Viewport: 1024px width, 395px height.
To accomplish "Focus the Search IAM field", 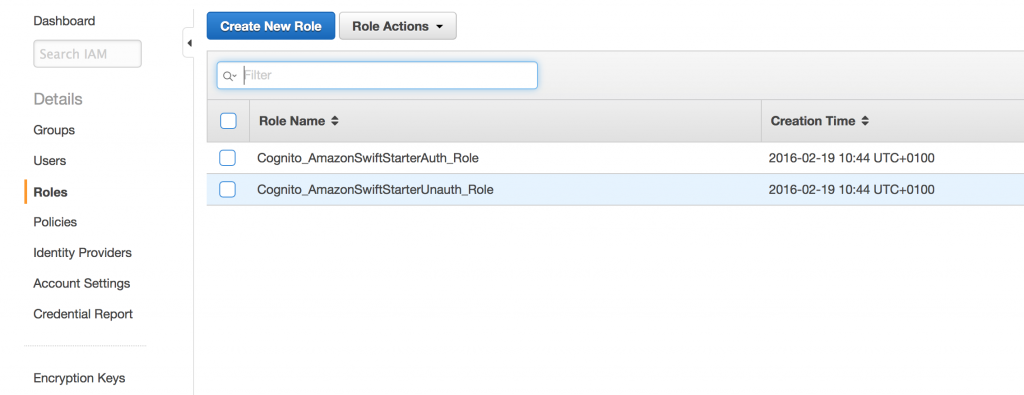I will pyautogui.click(x=88, y=54).
